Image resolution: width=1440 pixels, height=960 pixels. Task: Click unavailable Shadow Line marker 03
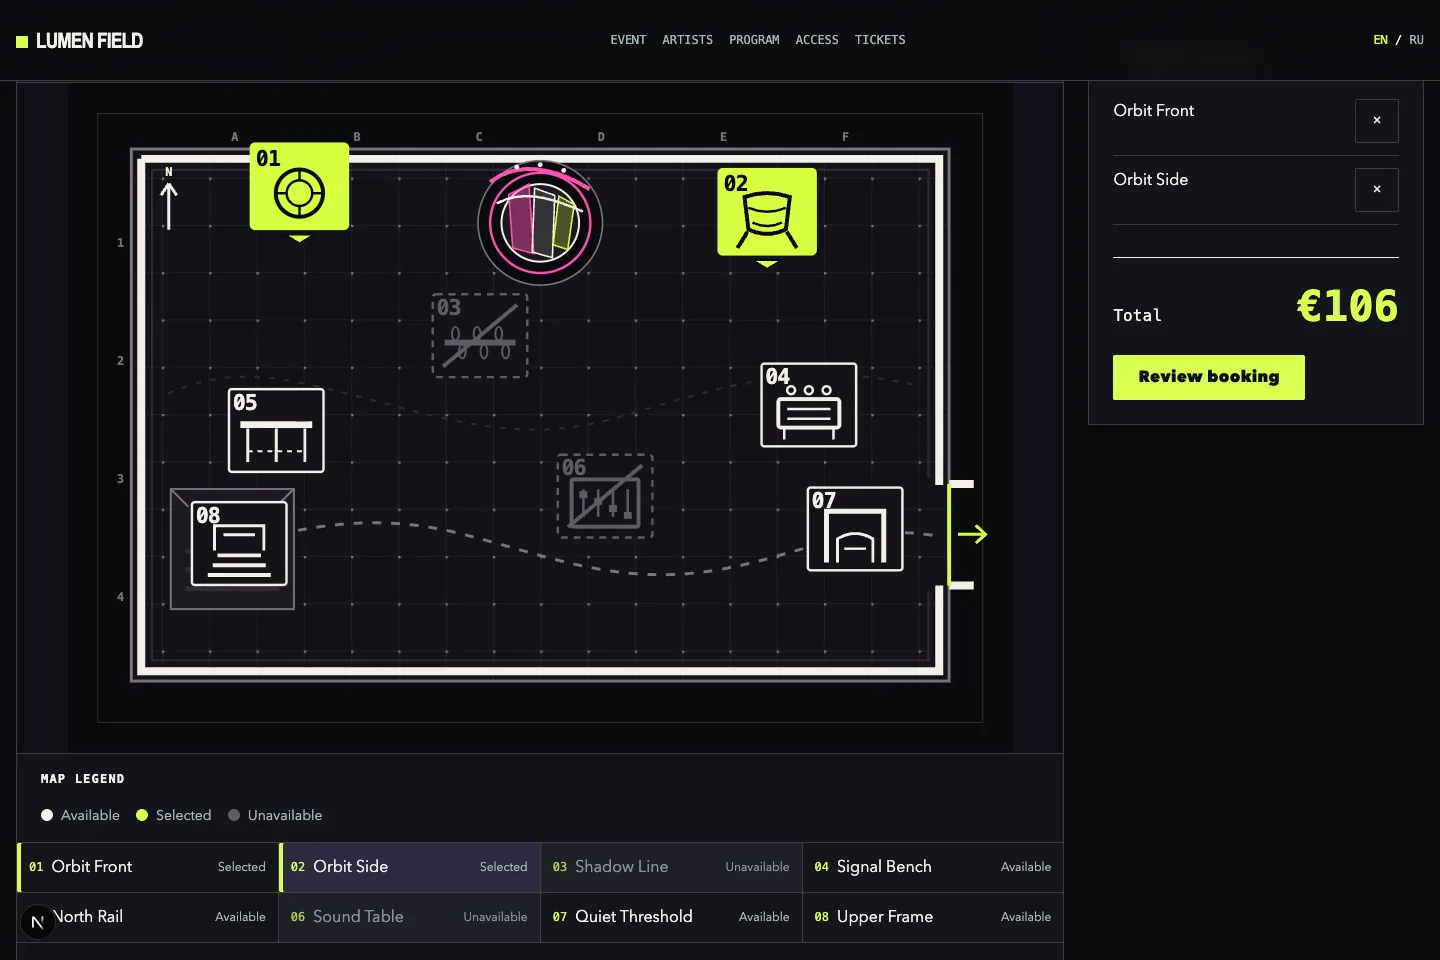point(480,335)
